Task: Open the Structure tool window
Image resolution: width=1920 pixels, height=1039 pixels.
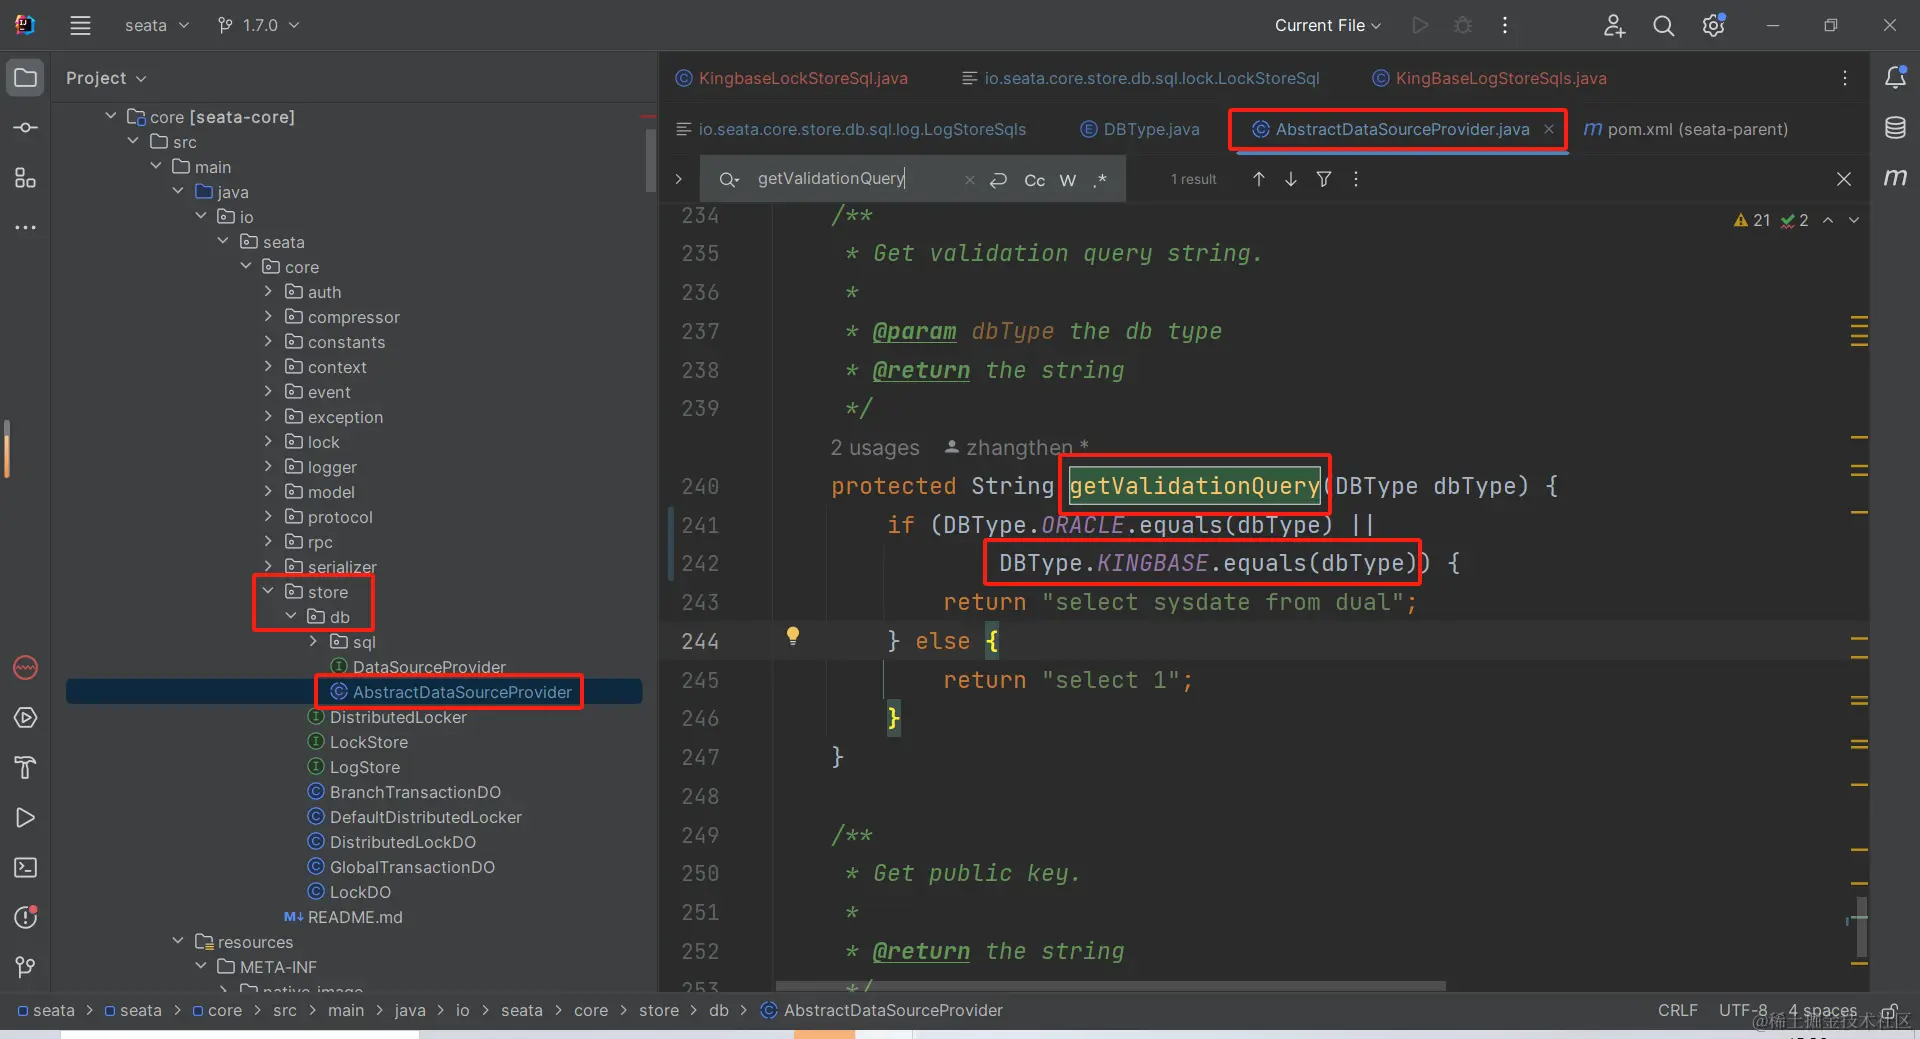Action: [26, 178]
